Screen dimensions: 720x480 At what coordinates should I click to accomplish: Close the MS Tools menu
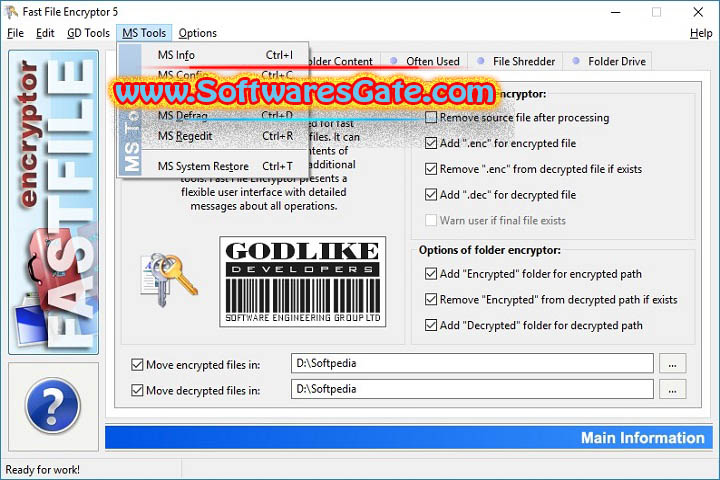pos(144,33)
